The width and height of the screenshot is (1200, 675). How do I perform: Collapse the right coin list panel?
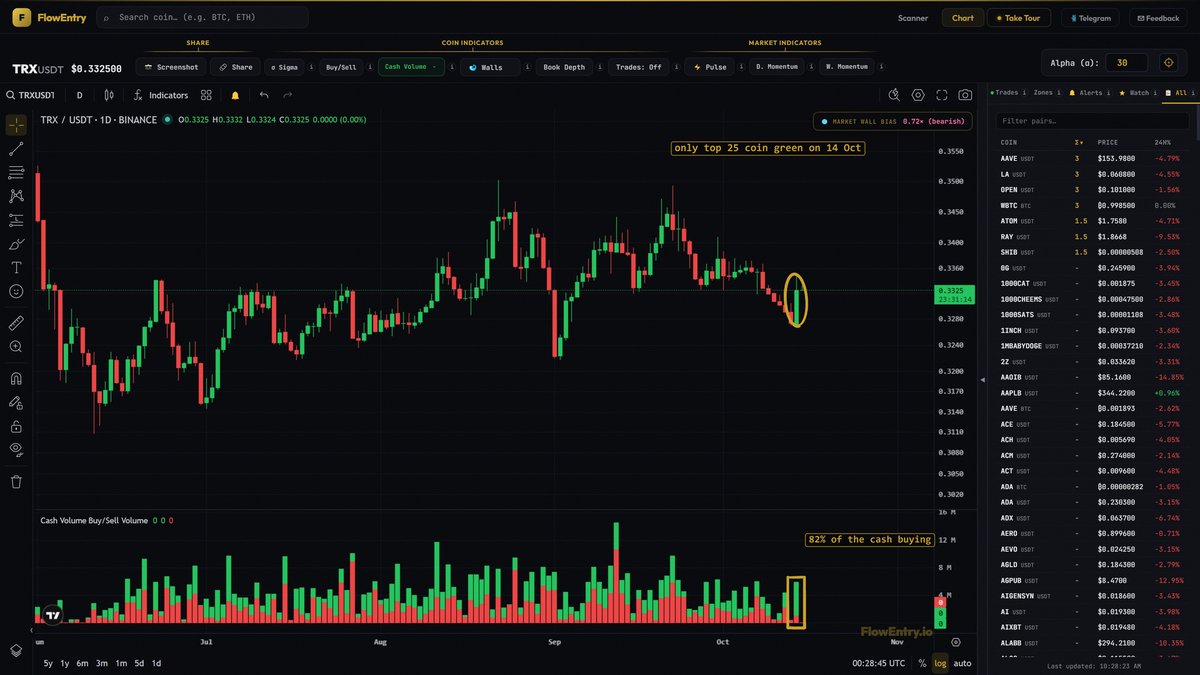(982, 379)
